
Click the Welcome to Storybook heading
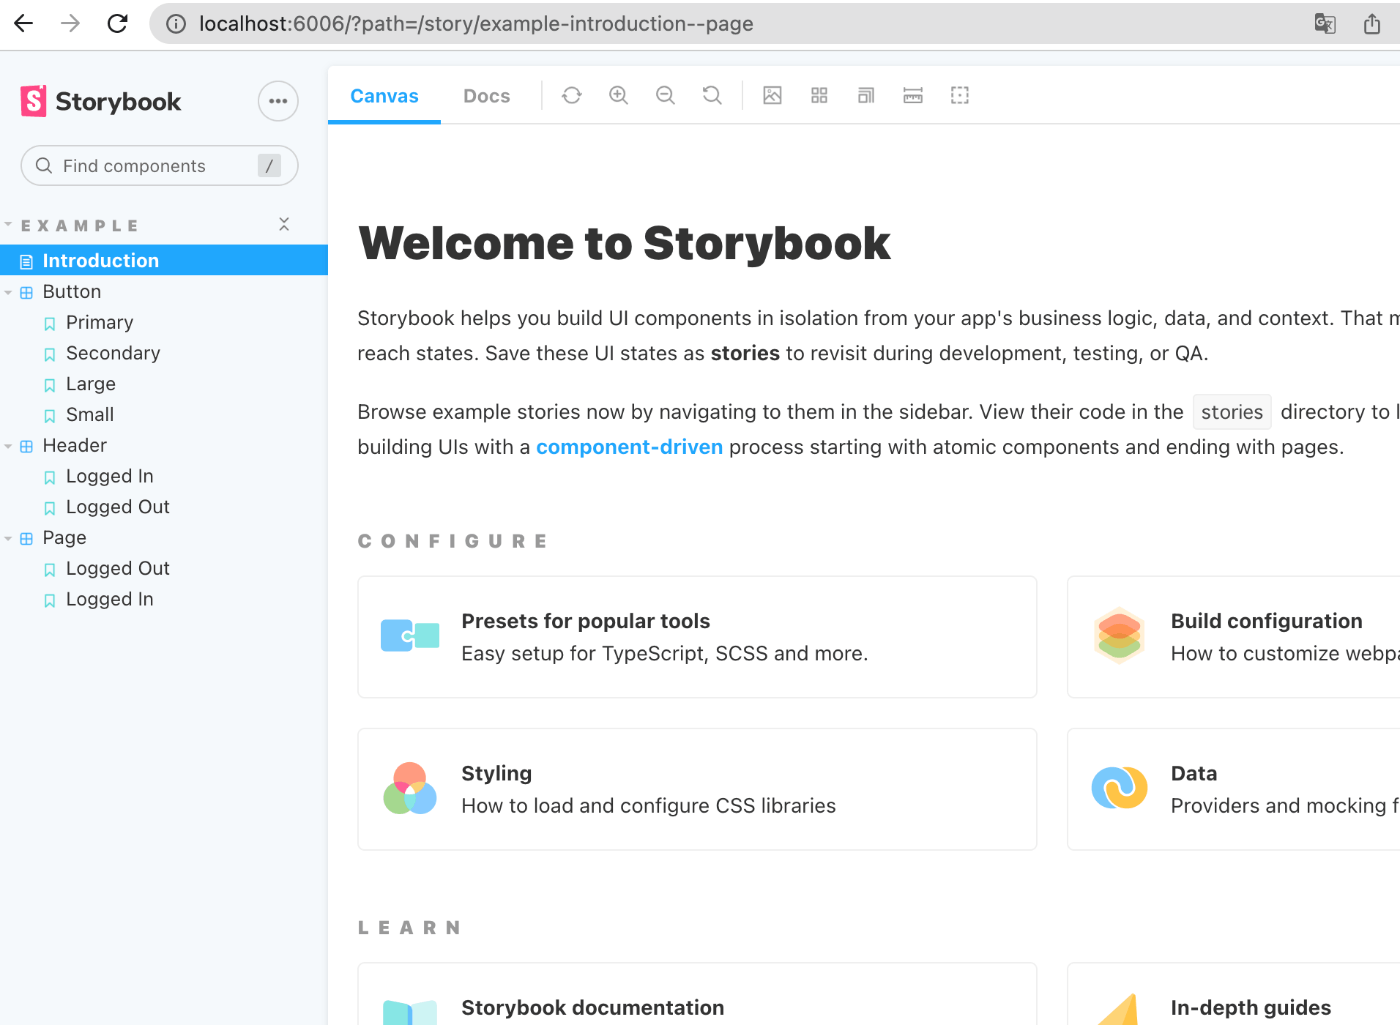tap(624, 243)
